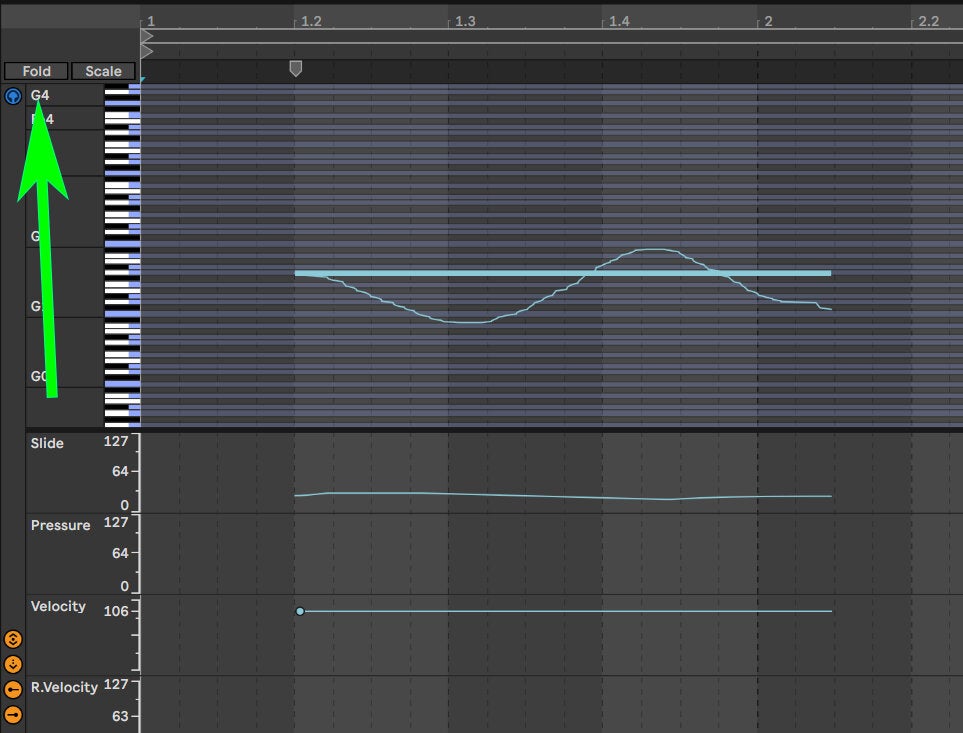The height and width of the screenshot is (733, 963).
Task: Click the 0 value in Slide lane
Action: [125, 505]
